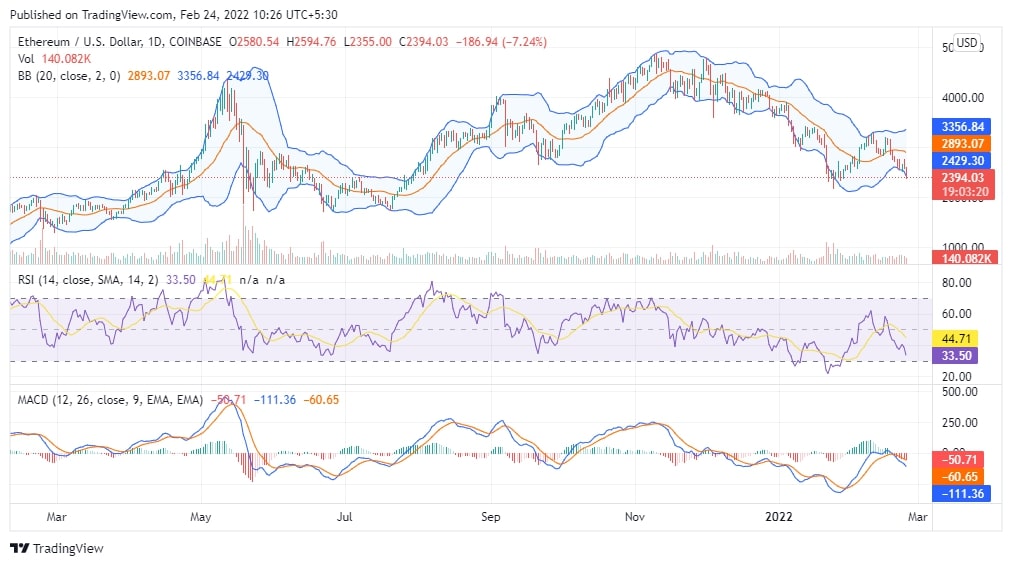Image resolution: width=1012 pixels, height=566 pixels.
Task: Click the 2429.30 lower band price label
Action: [962, 161]
